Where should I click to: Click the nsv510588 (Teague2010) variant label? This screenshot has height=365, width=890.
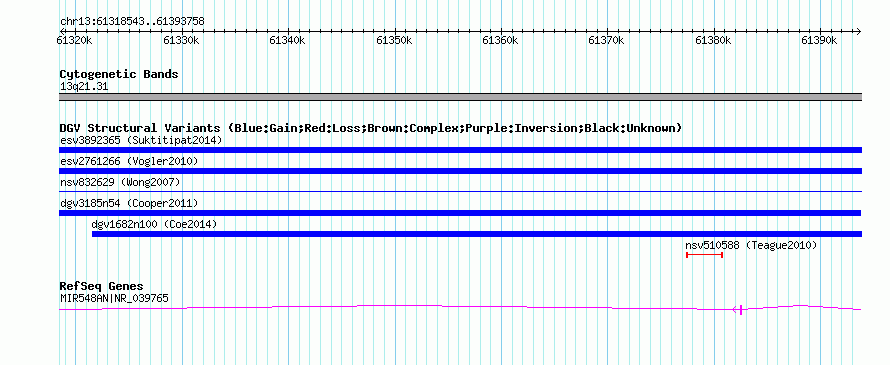[x=751, y=245]
